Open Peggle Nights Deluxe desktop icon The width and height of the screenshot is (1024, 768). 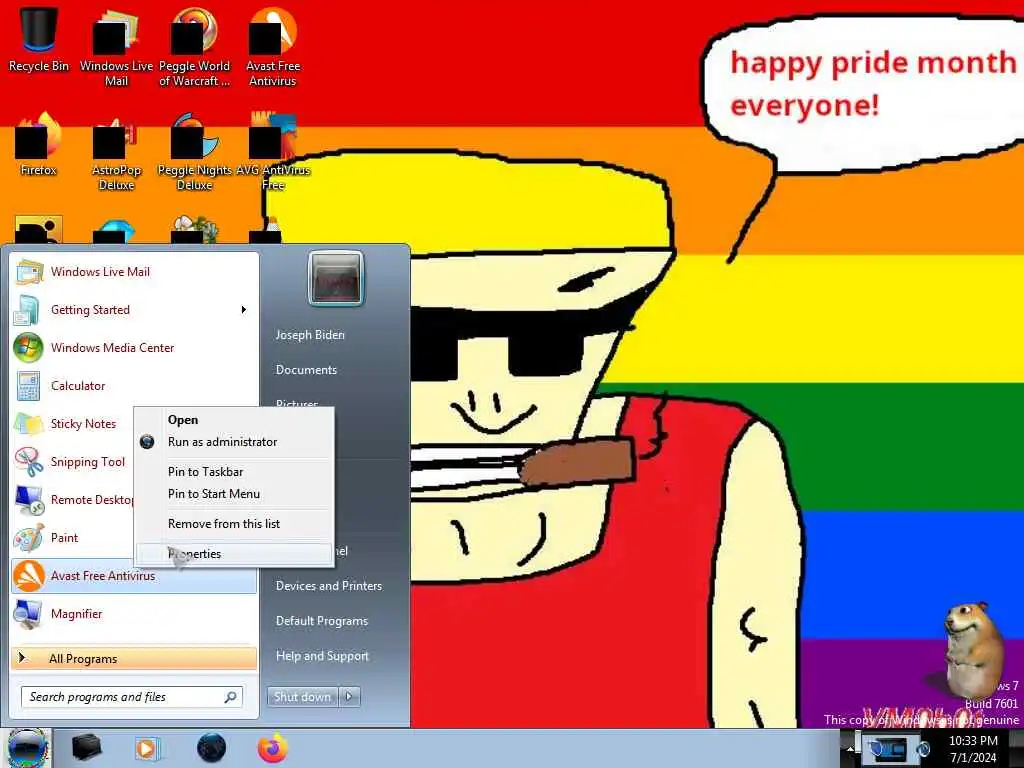195,152
